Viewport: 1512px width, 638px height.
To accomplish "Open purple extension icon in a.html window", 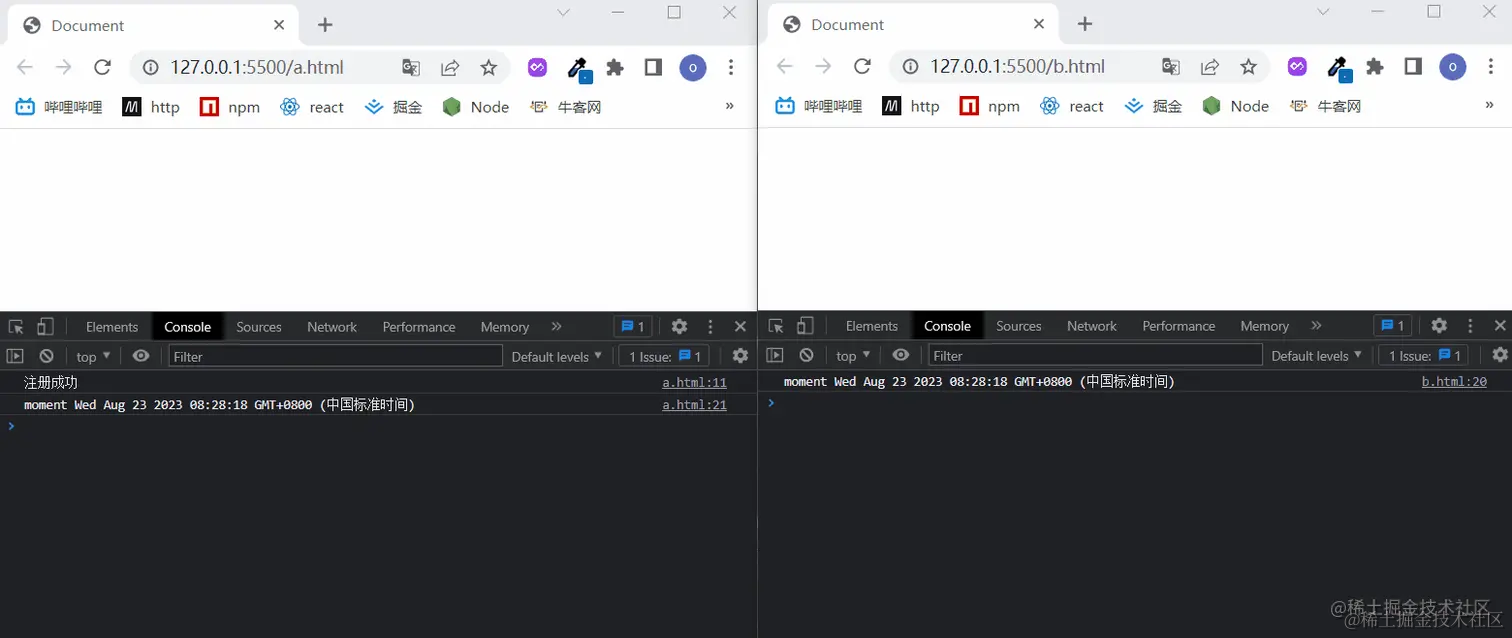I will [x=538, y=67].
